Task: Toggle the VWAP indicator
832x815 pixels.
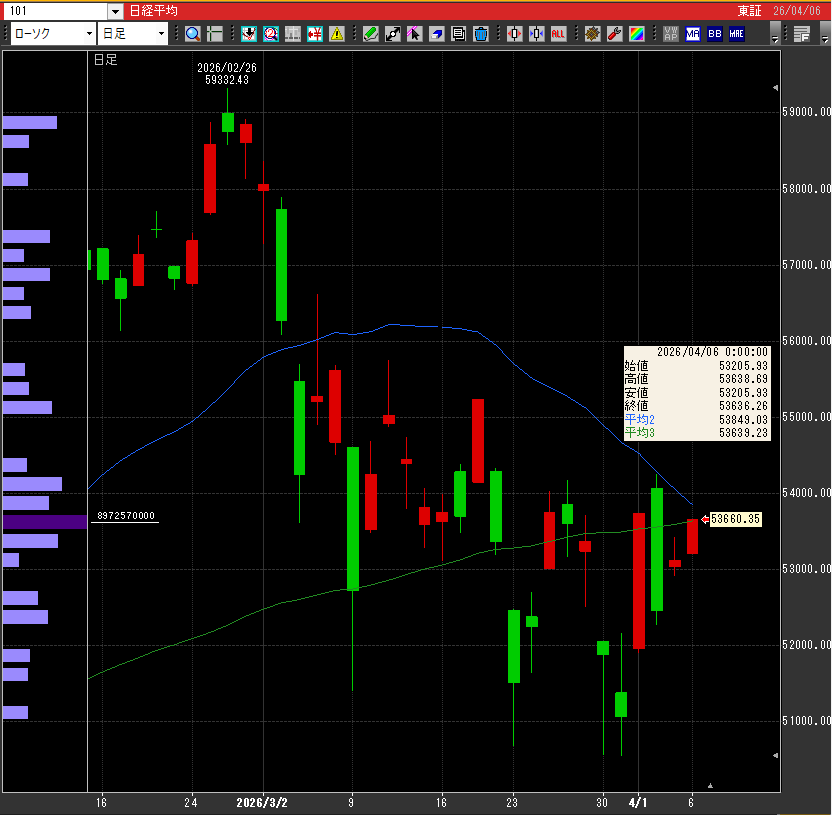Action: [x=671, y=34]
